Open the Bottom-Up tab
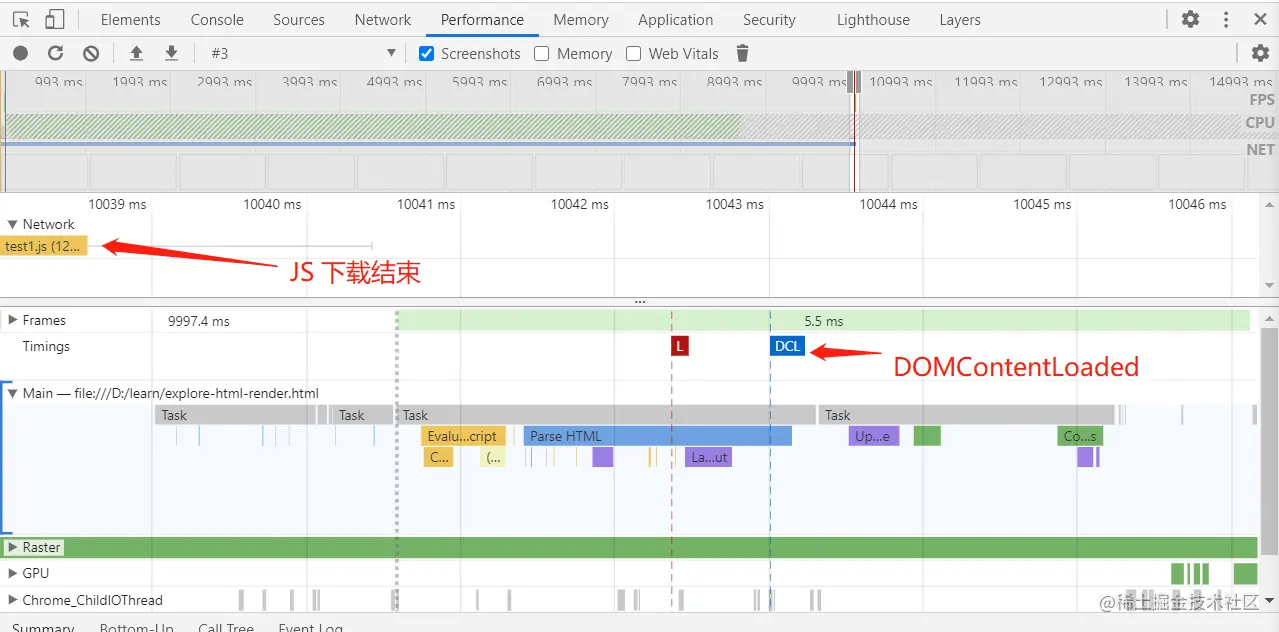 (136, 627)
